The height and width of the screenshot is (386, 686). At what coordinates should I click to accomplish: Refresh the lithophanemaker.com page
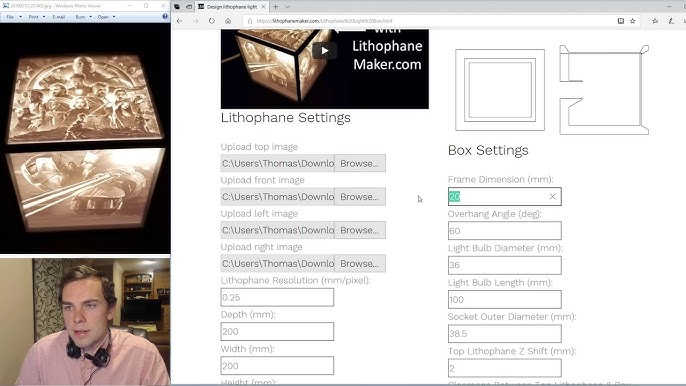(x=212, y=21)
